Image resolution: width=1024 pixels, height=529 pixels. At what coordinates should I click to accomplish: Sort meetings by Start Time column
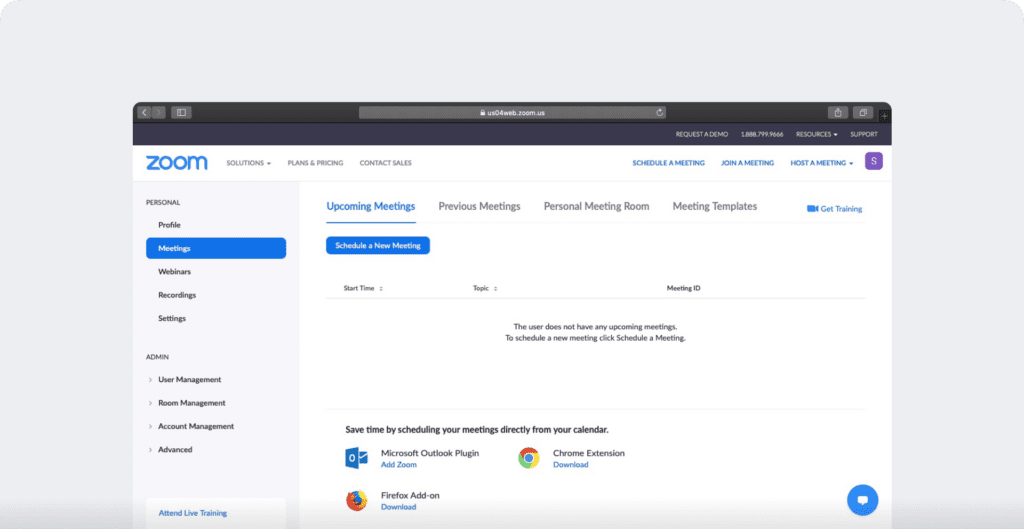pos(363,288)
